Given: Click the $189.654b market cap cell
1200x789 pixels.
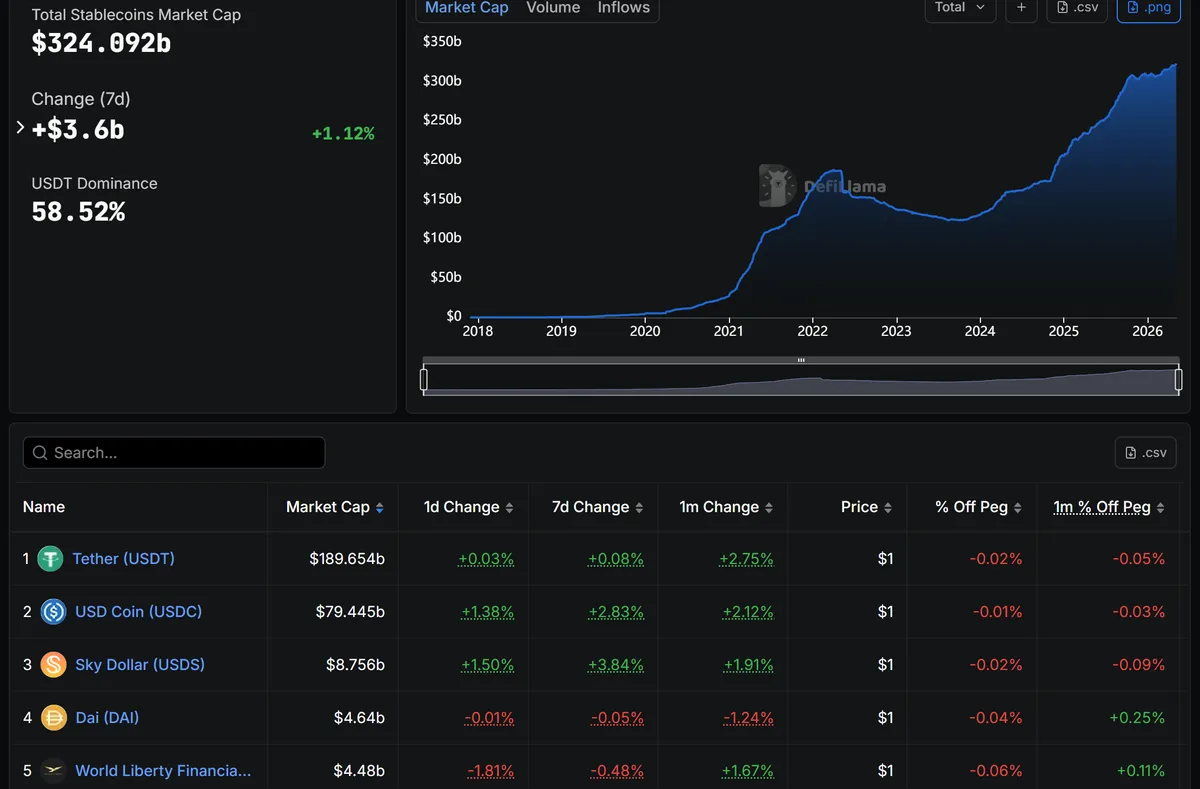Looking at the screenshot, I should (x=347, y=559).
